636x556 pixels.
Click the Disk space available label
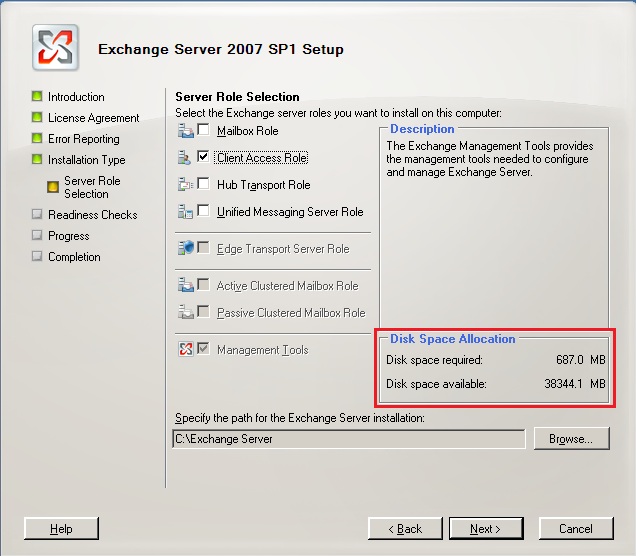coord(436,384)
